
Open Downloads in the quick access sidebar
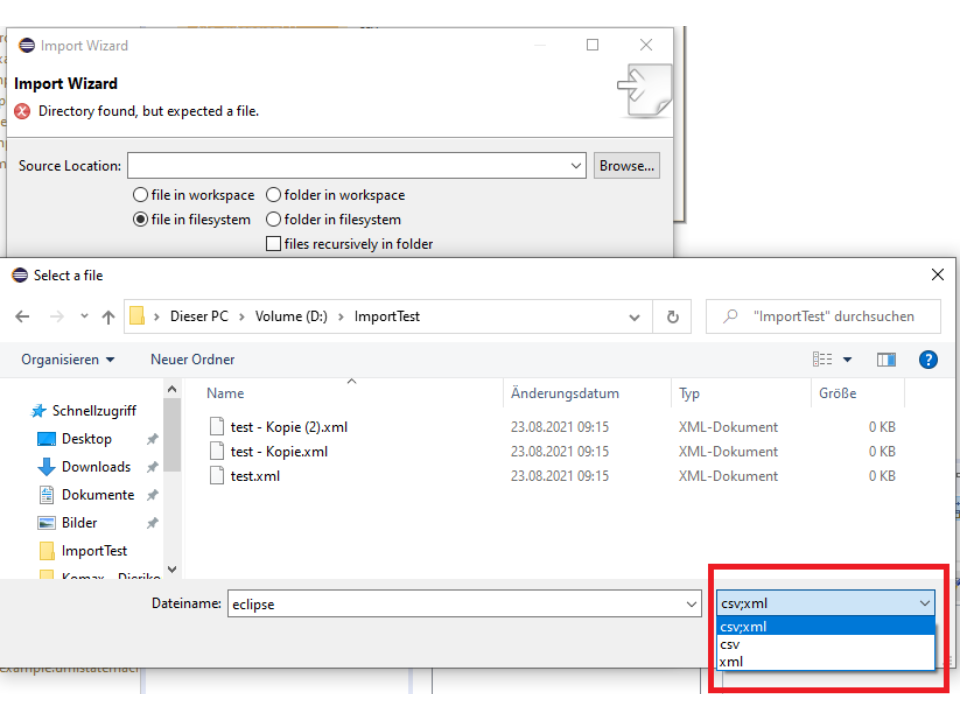pyautogui.click(x=96, y=467)
